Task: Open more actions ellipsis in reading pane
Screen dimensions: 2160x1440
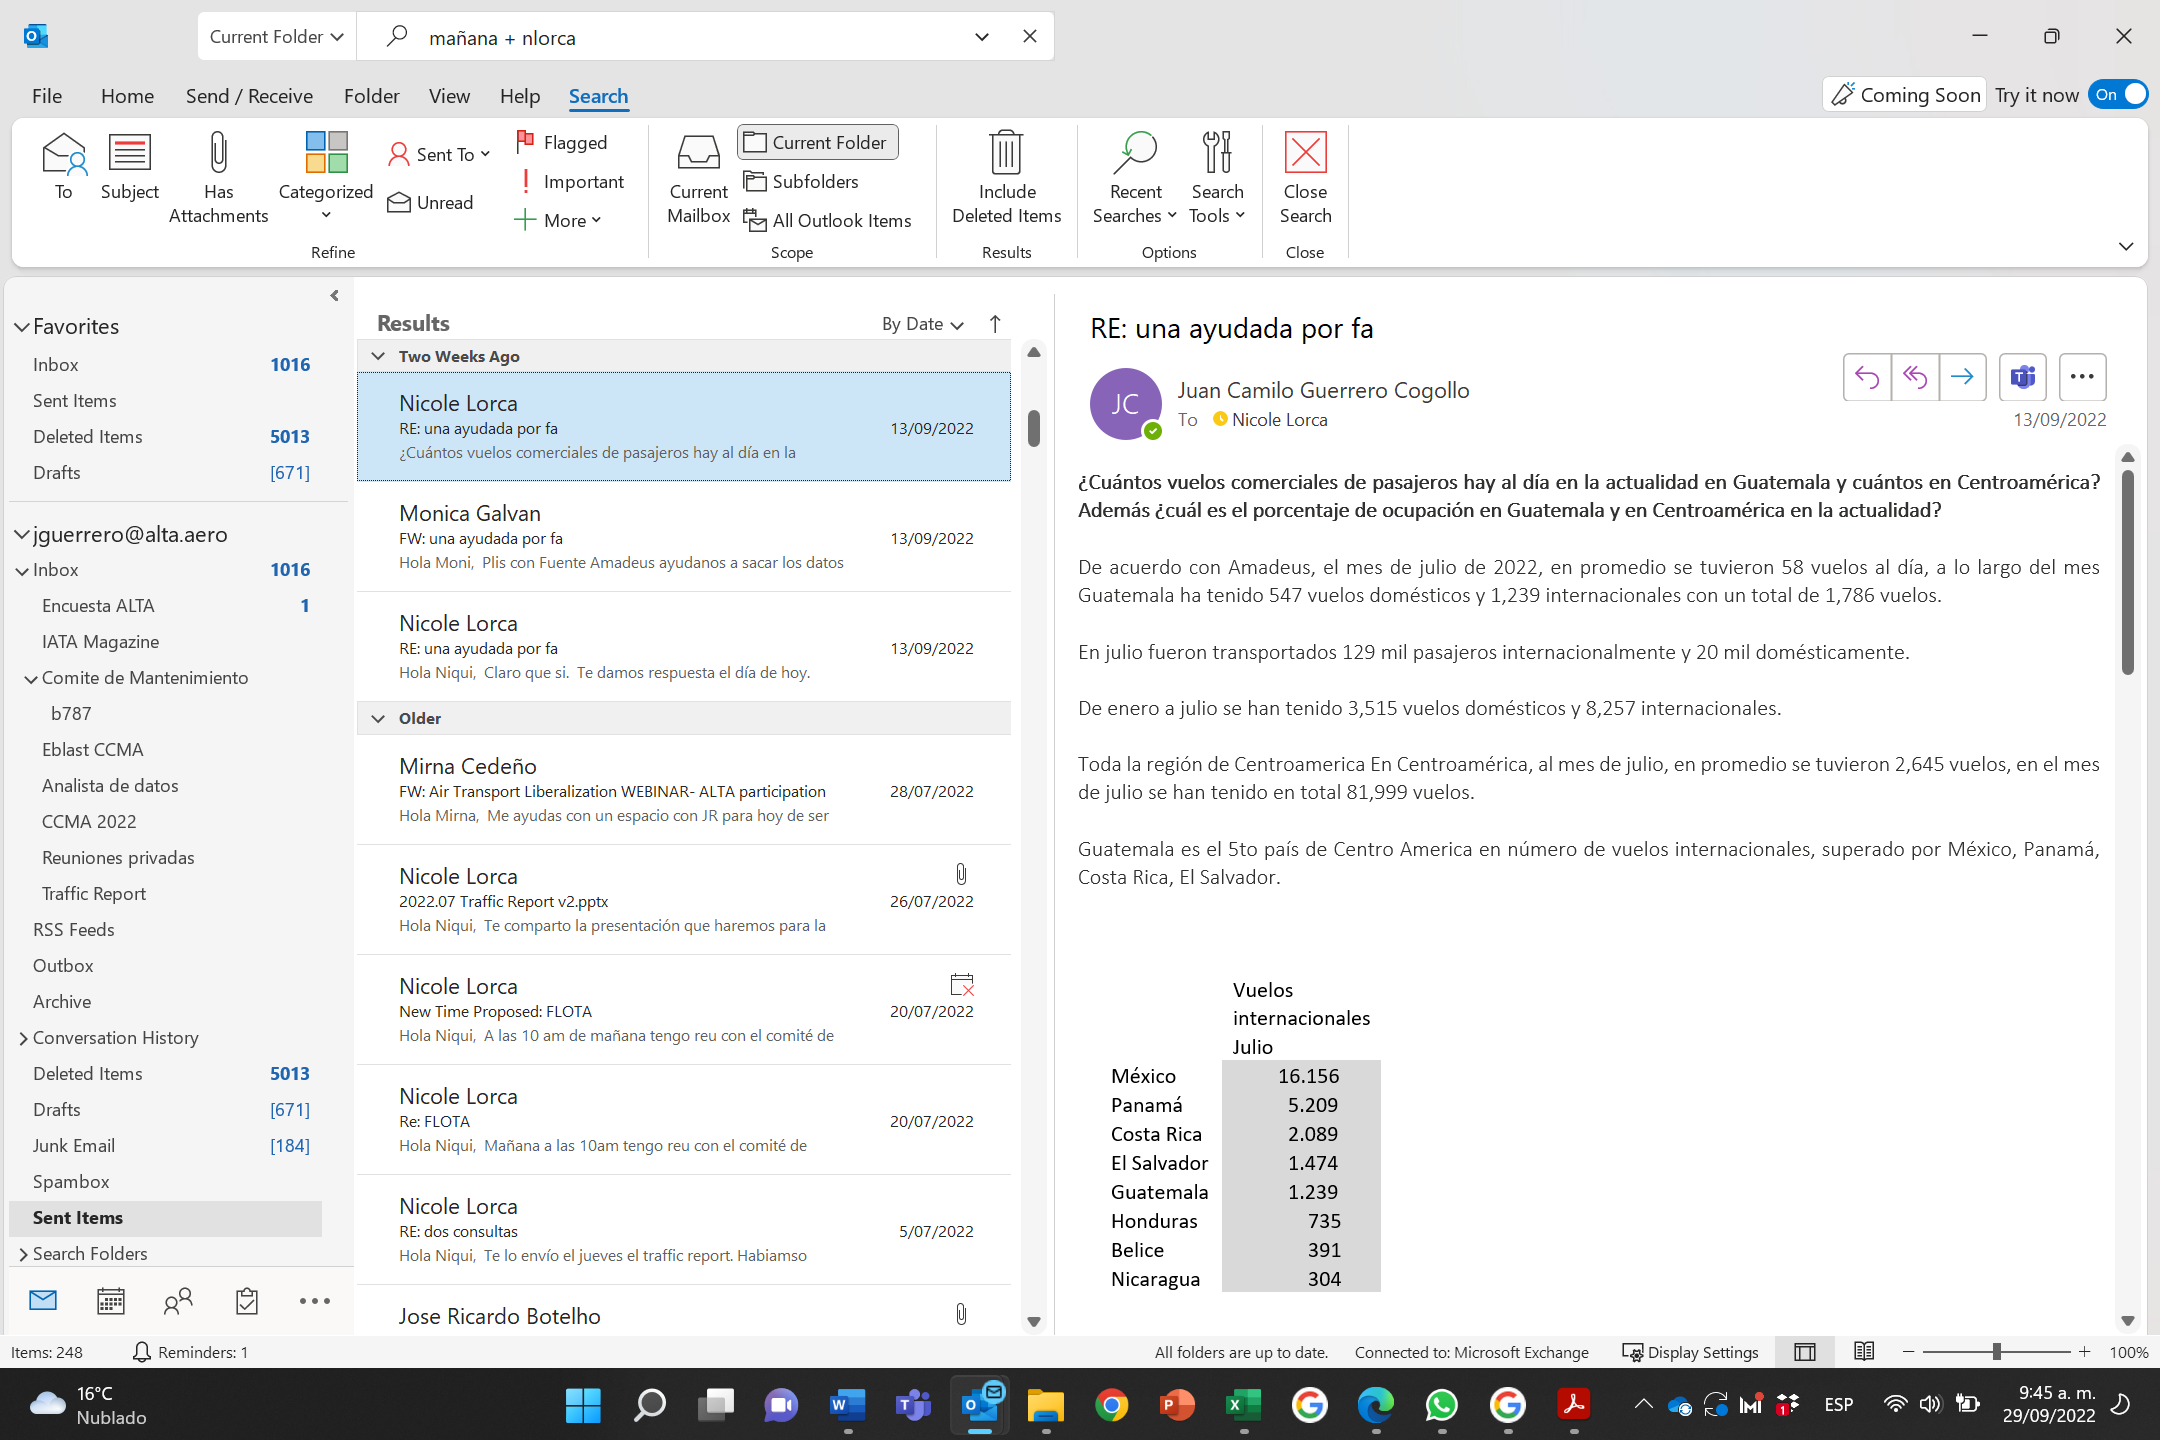Action: (x=2082, y=377)
